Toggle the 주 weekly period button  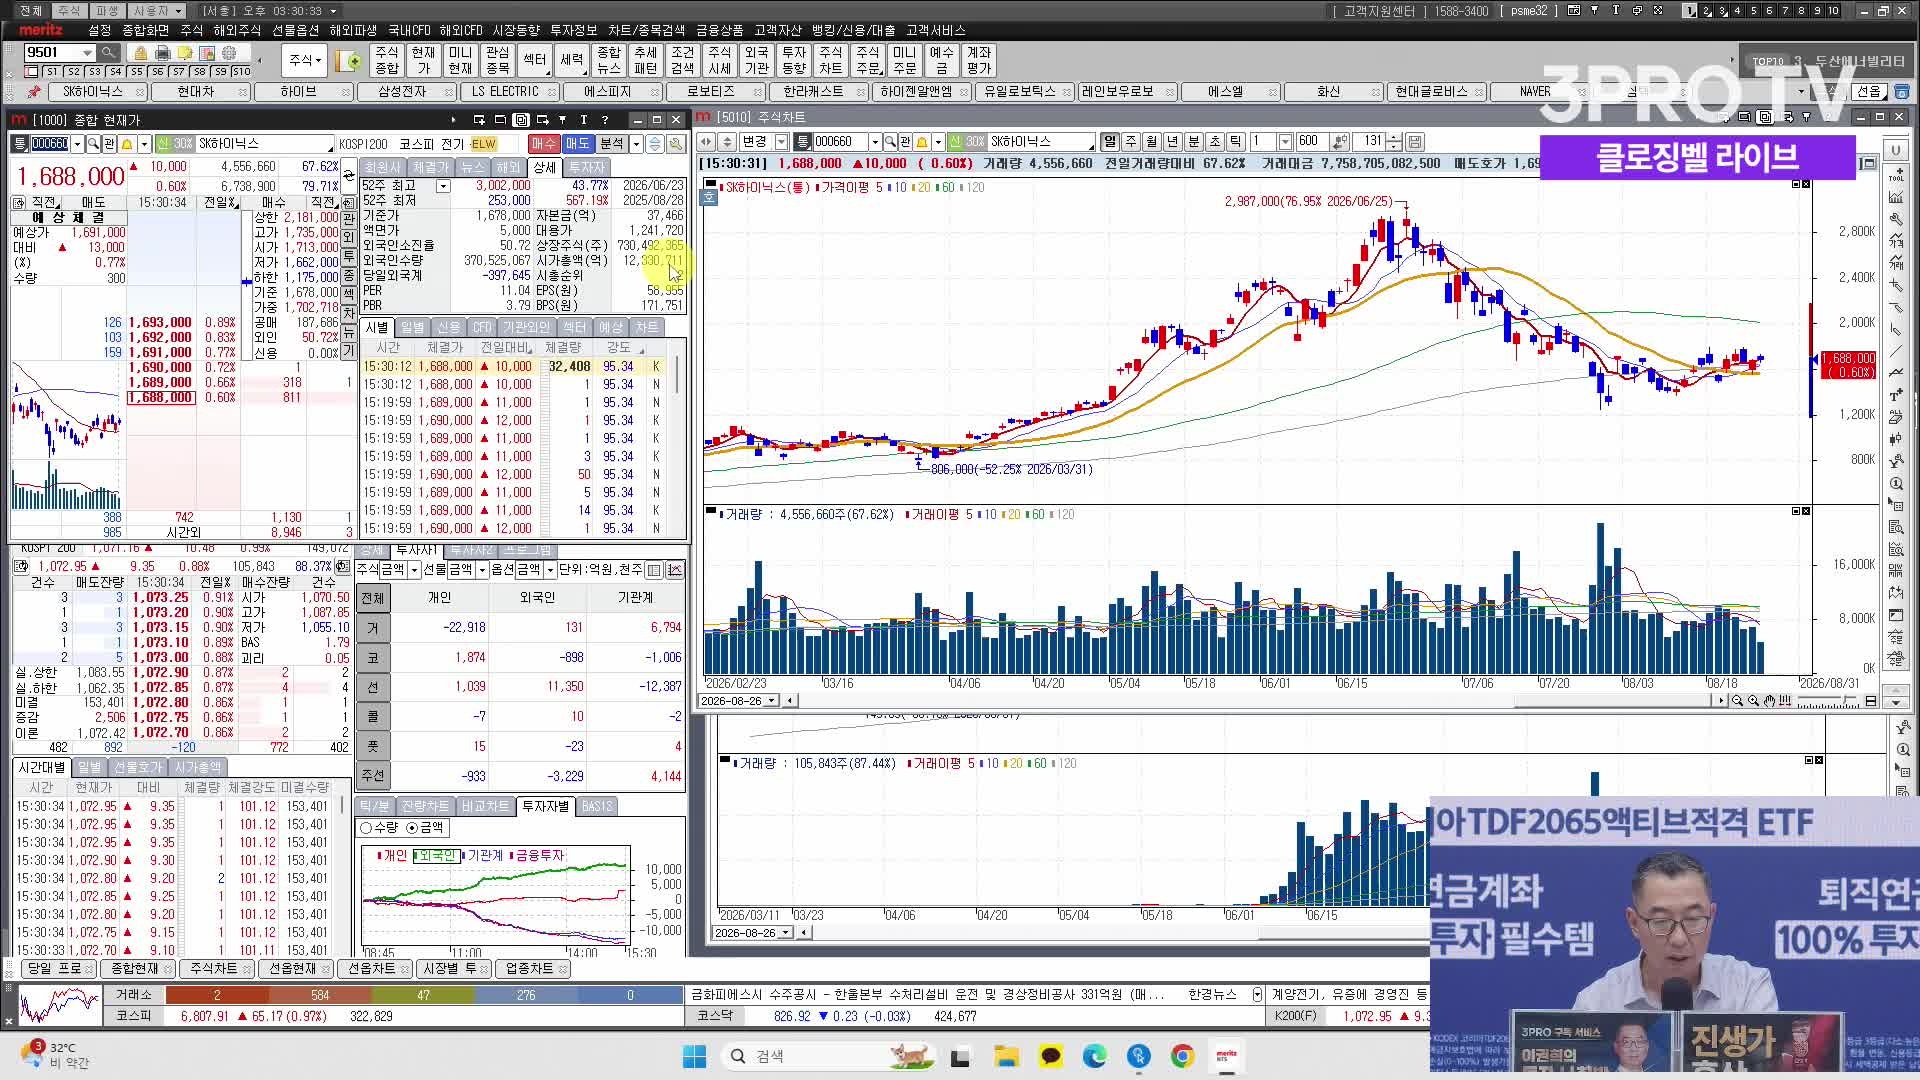click(1131, 142)
